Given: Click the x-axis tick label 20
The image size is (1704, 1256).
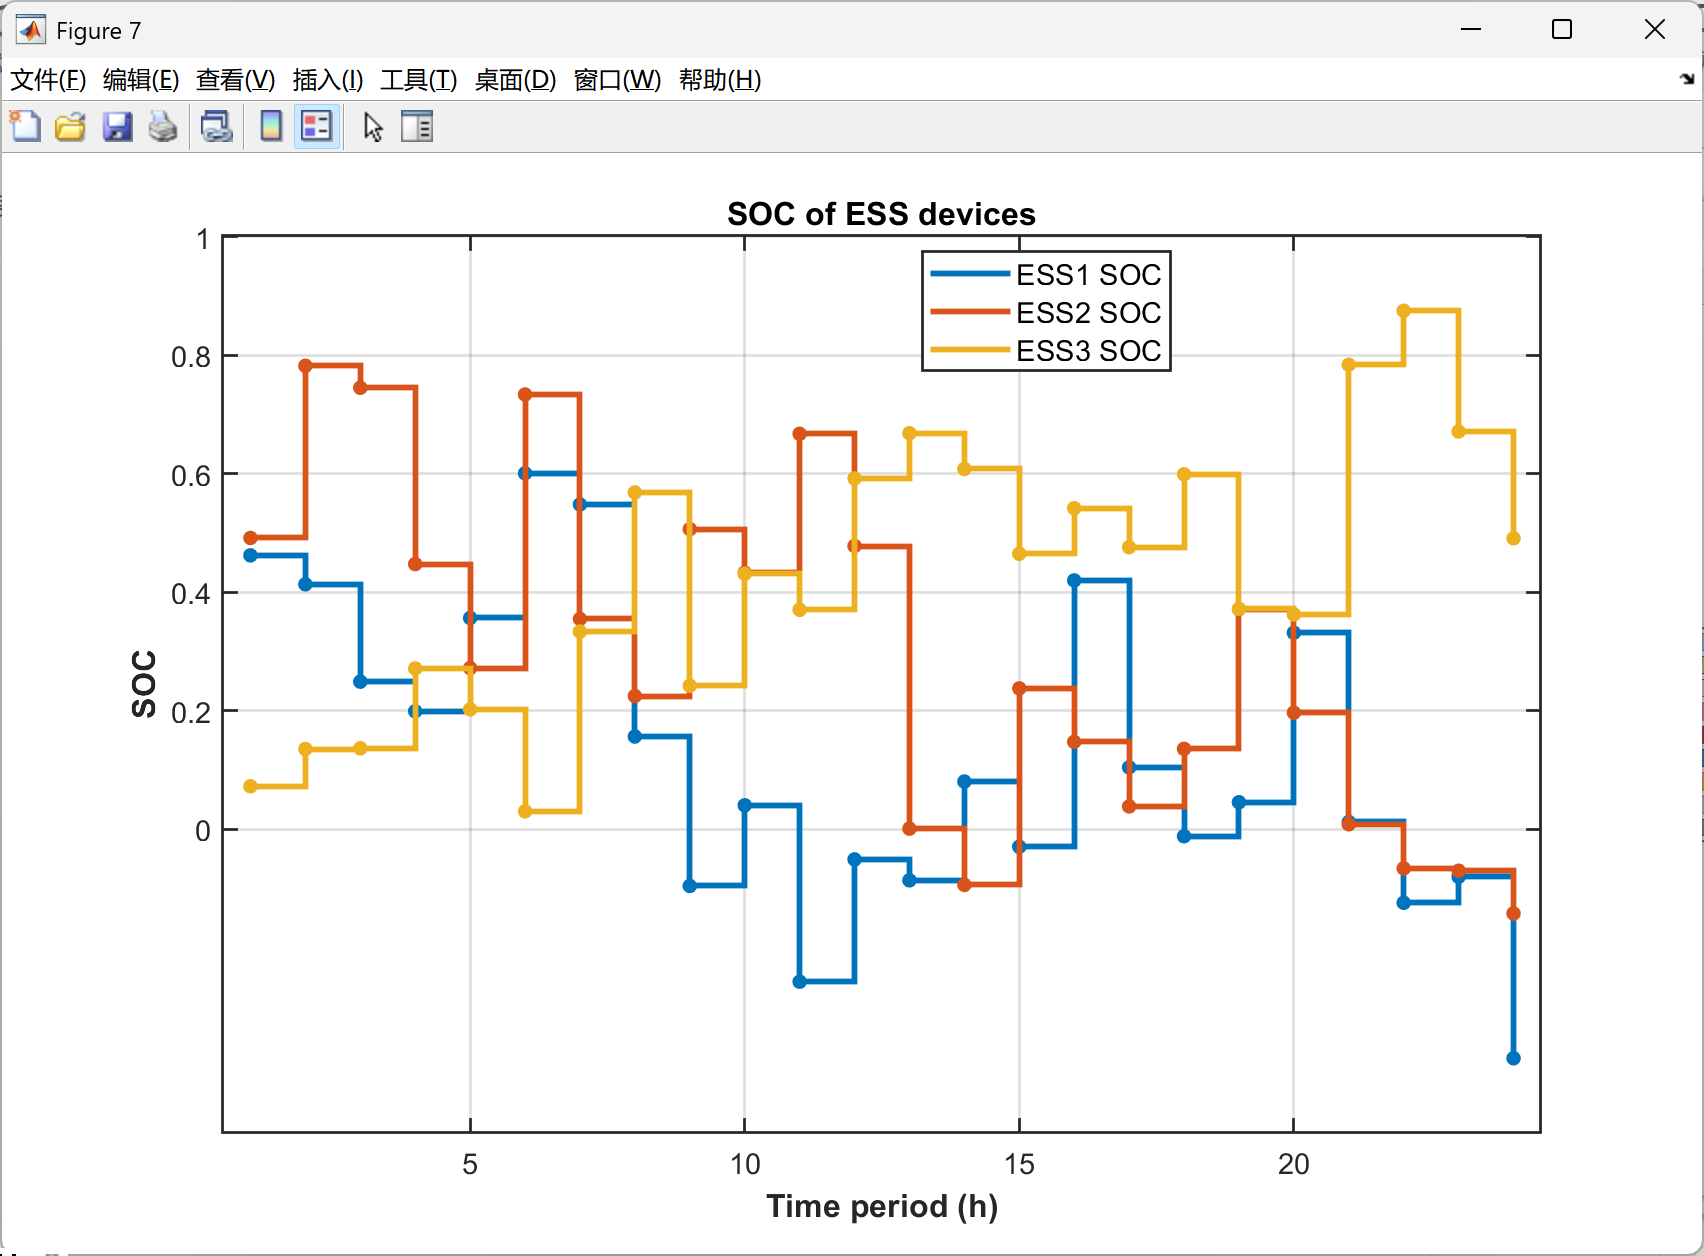Looking at the screenshot, I should [x=1293, y=1164].
